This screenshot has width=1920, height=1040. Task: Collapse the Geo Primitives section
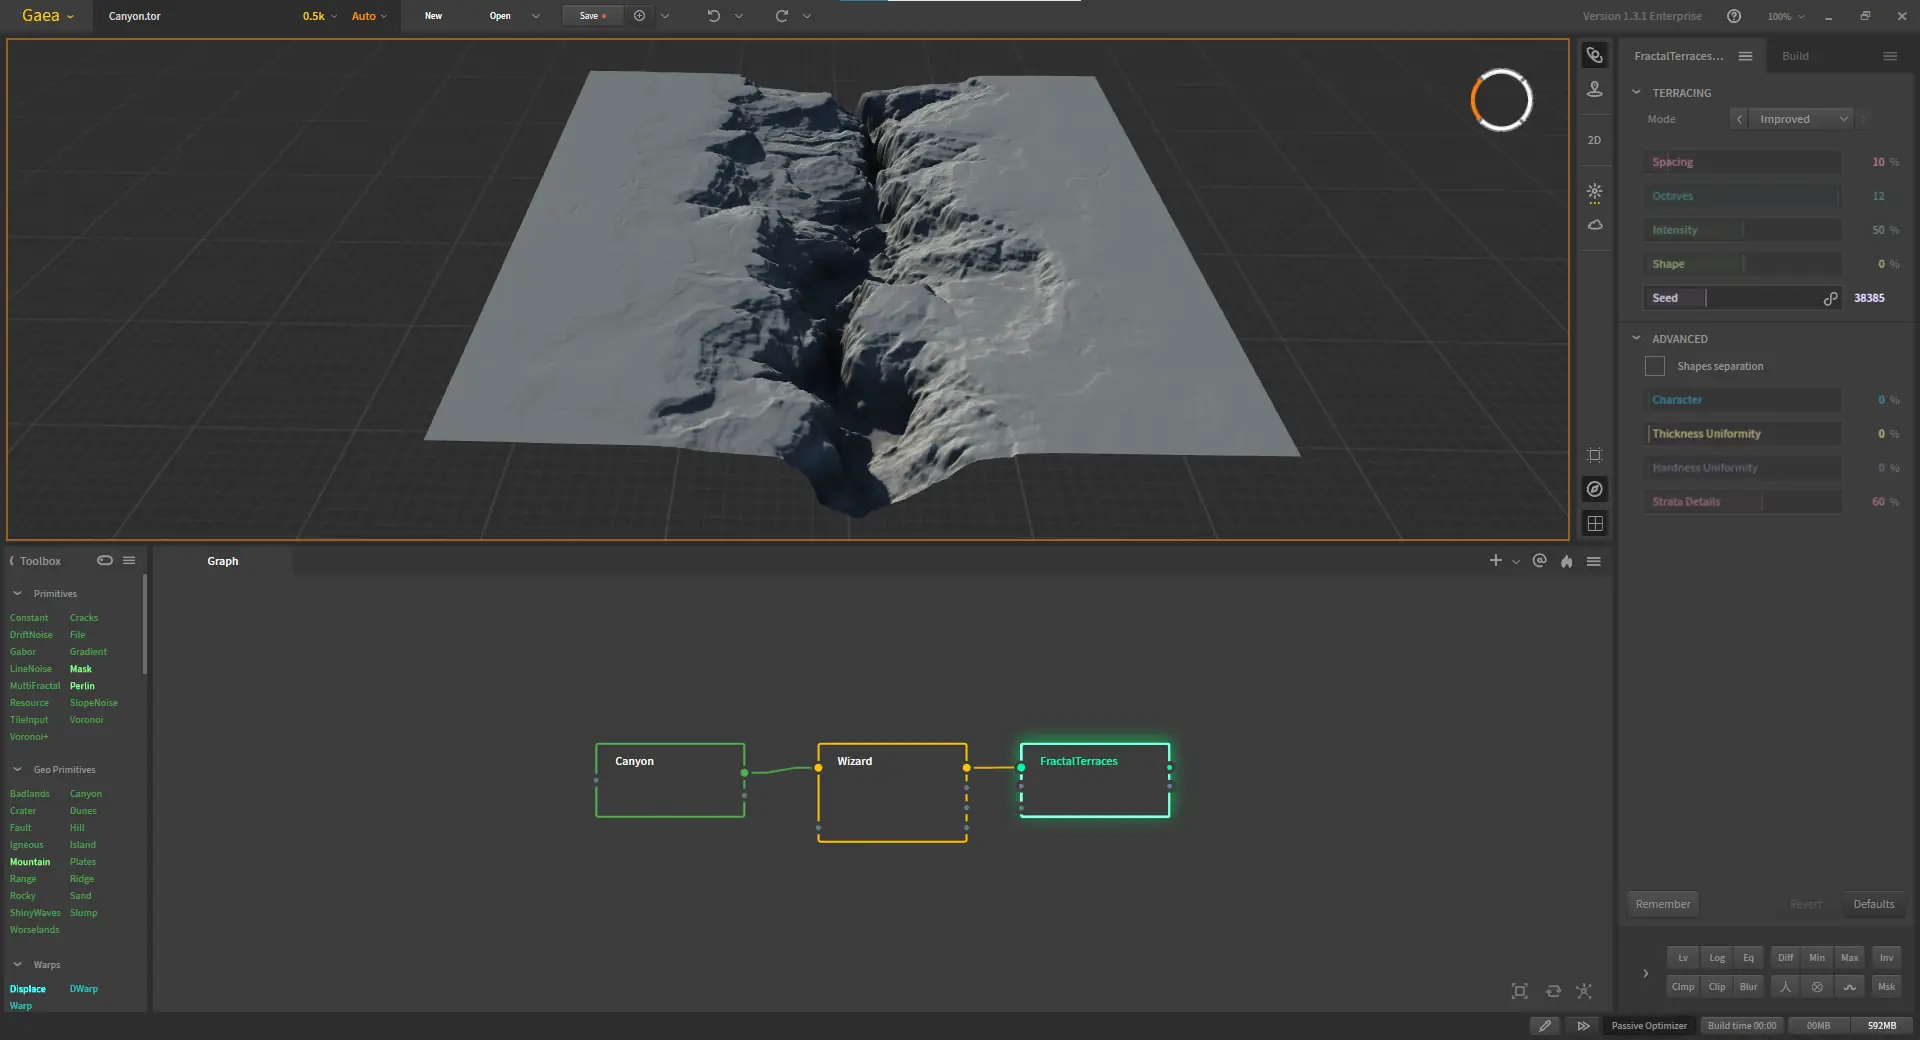(x=17, y=769)
